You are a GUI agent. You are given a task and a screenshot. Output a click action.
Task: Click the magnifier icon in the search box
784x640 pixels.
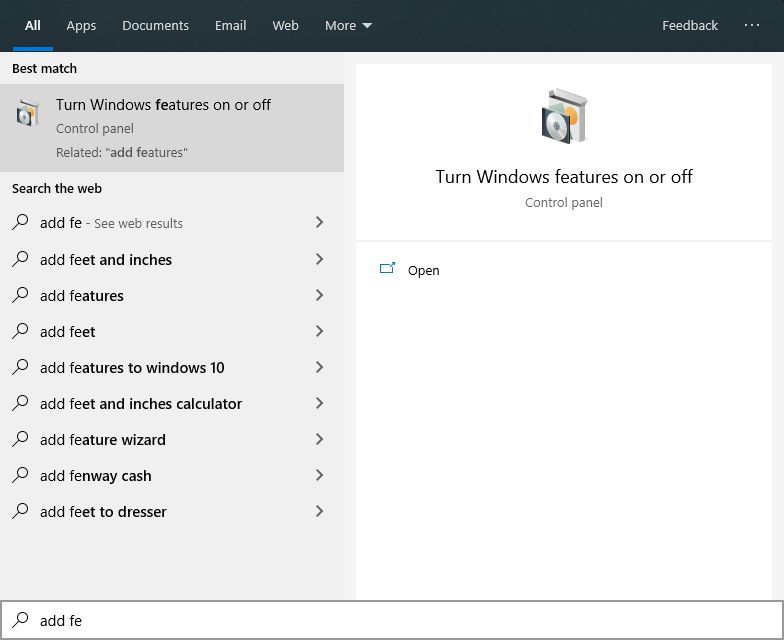tap(20, 620)
